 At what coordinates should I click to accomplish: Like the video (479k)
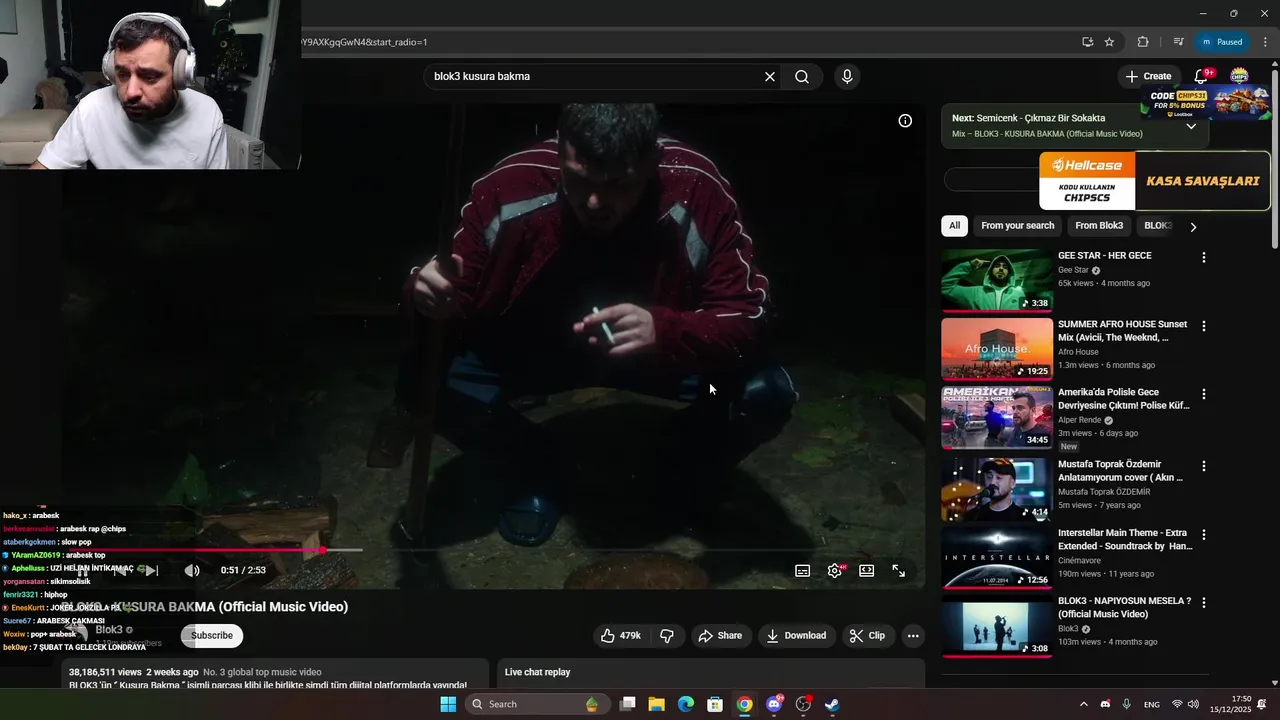tap(620, 635)
